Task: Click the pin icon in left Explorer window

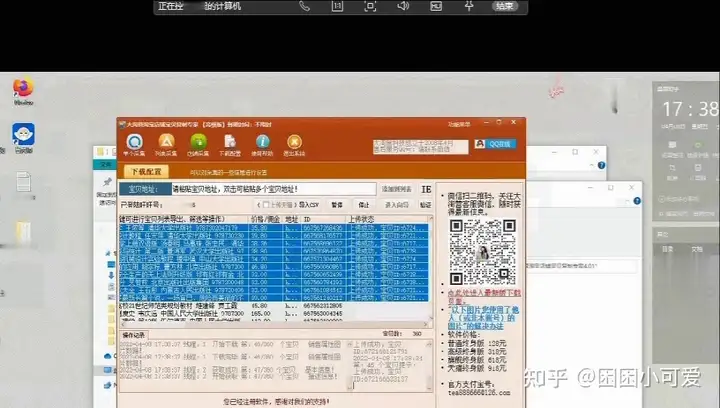Action: coord(107,182)
